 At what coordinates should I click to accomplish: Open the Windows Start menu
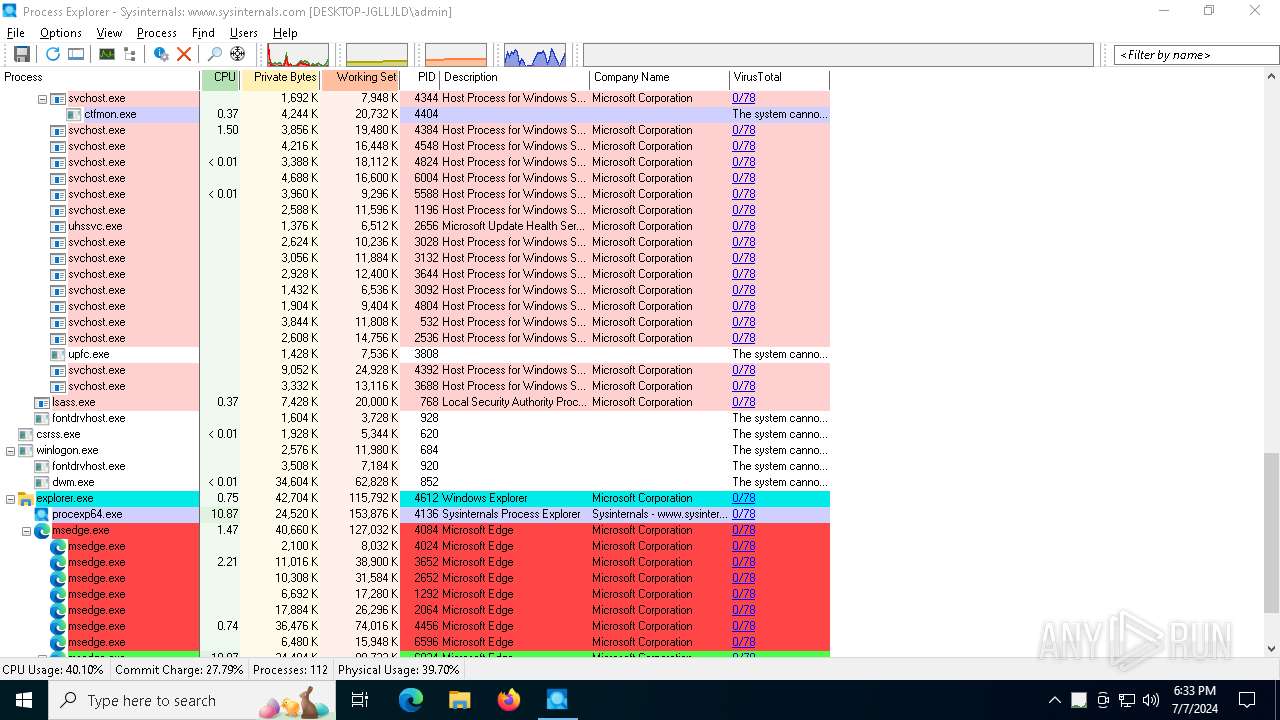[24, 700]
